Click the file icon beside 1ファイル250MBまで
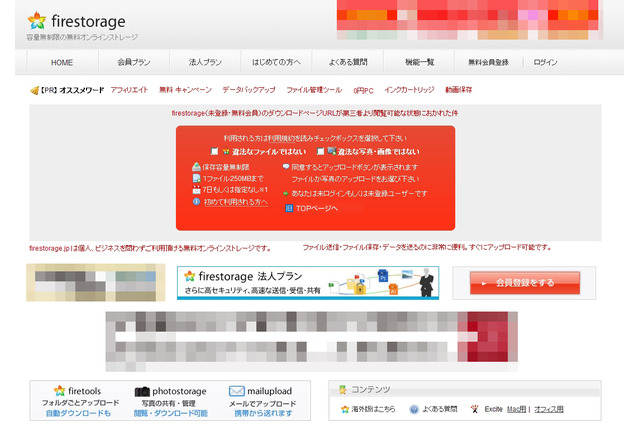 pos(196,178)
